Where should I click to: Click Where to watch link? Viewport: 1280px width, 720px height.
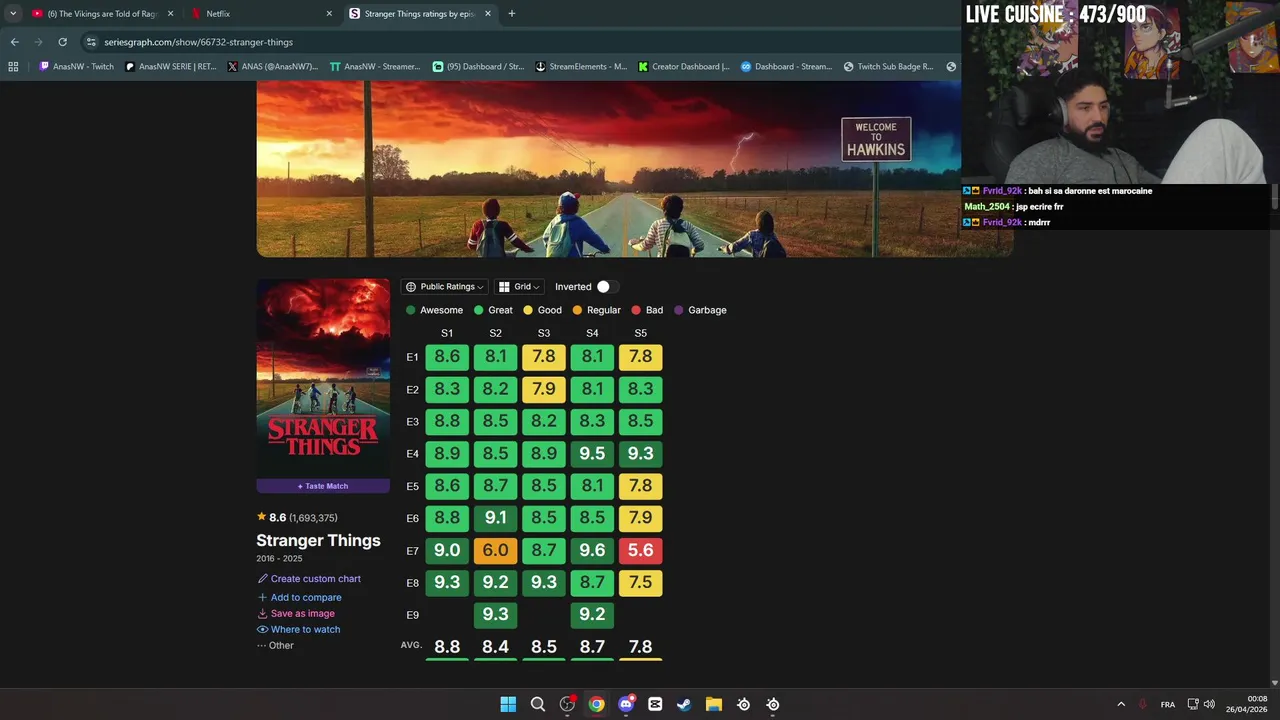tap(299, 629)
